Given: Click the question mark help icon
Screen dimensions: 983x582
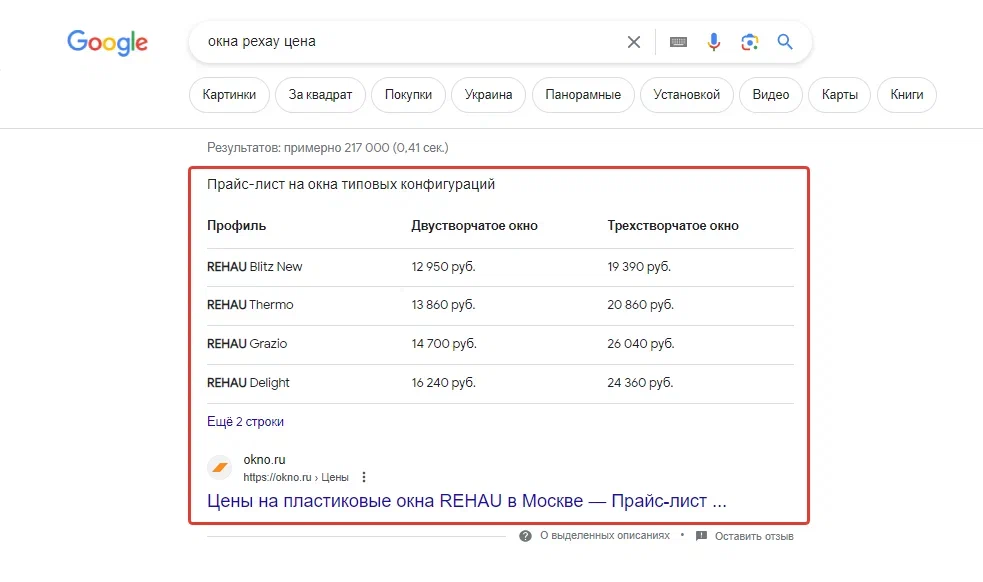Looking at the screenshot, I should click(x=525, y=536).
